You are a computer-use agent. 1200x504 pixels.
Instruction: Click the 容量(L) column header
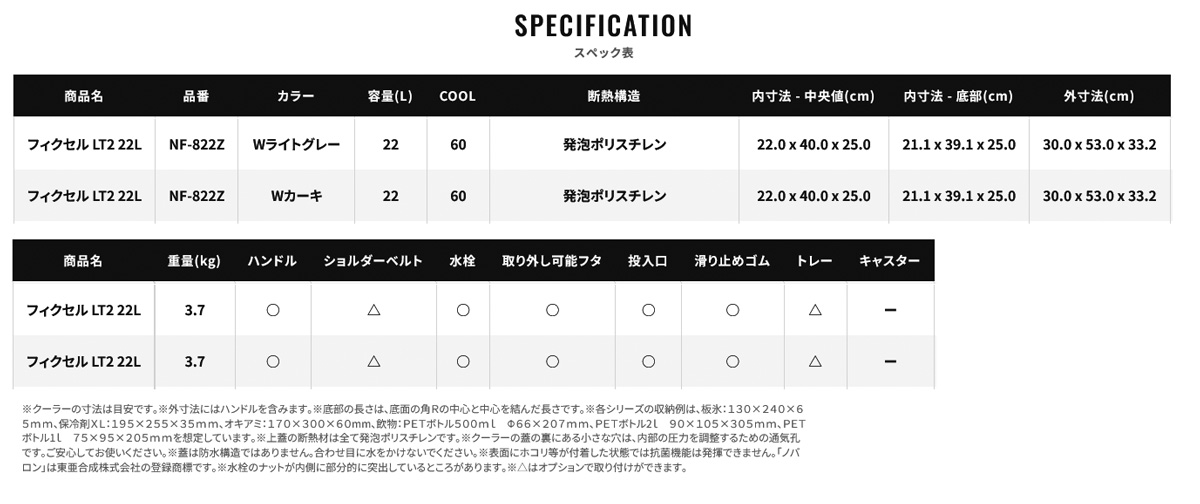pyautogui.click(x=390, y=97)
